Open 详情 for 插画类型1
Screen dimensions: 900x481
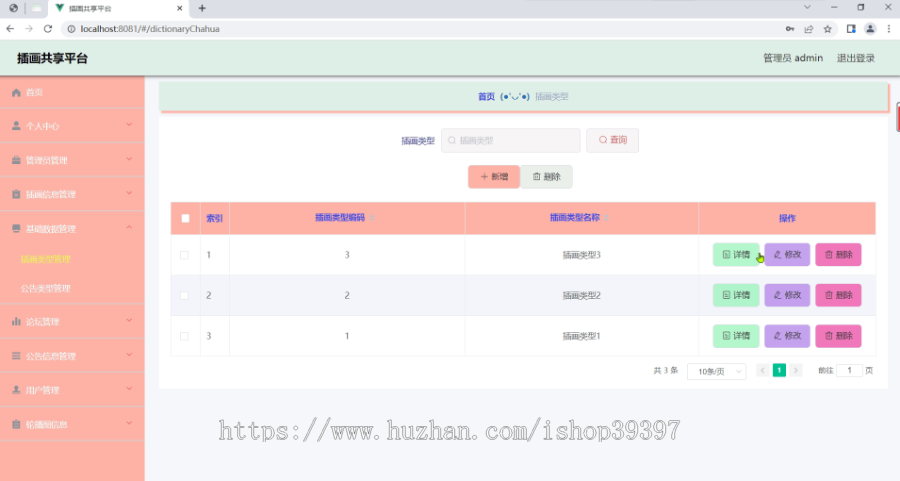tap(736, 336)
